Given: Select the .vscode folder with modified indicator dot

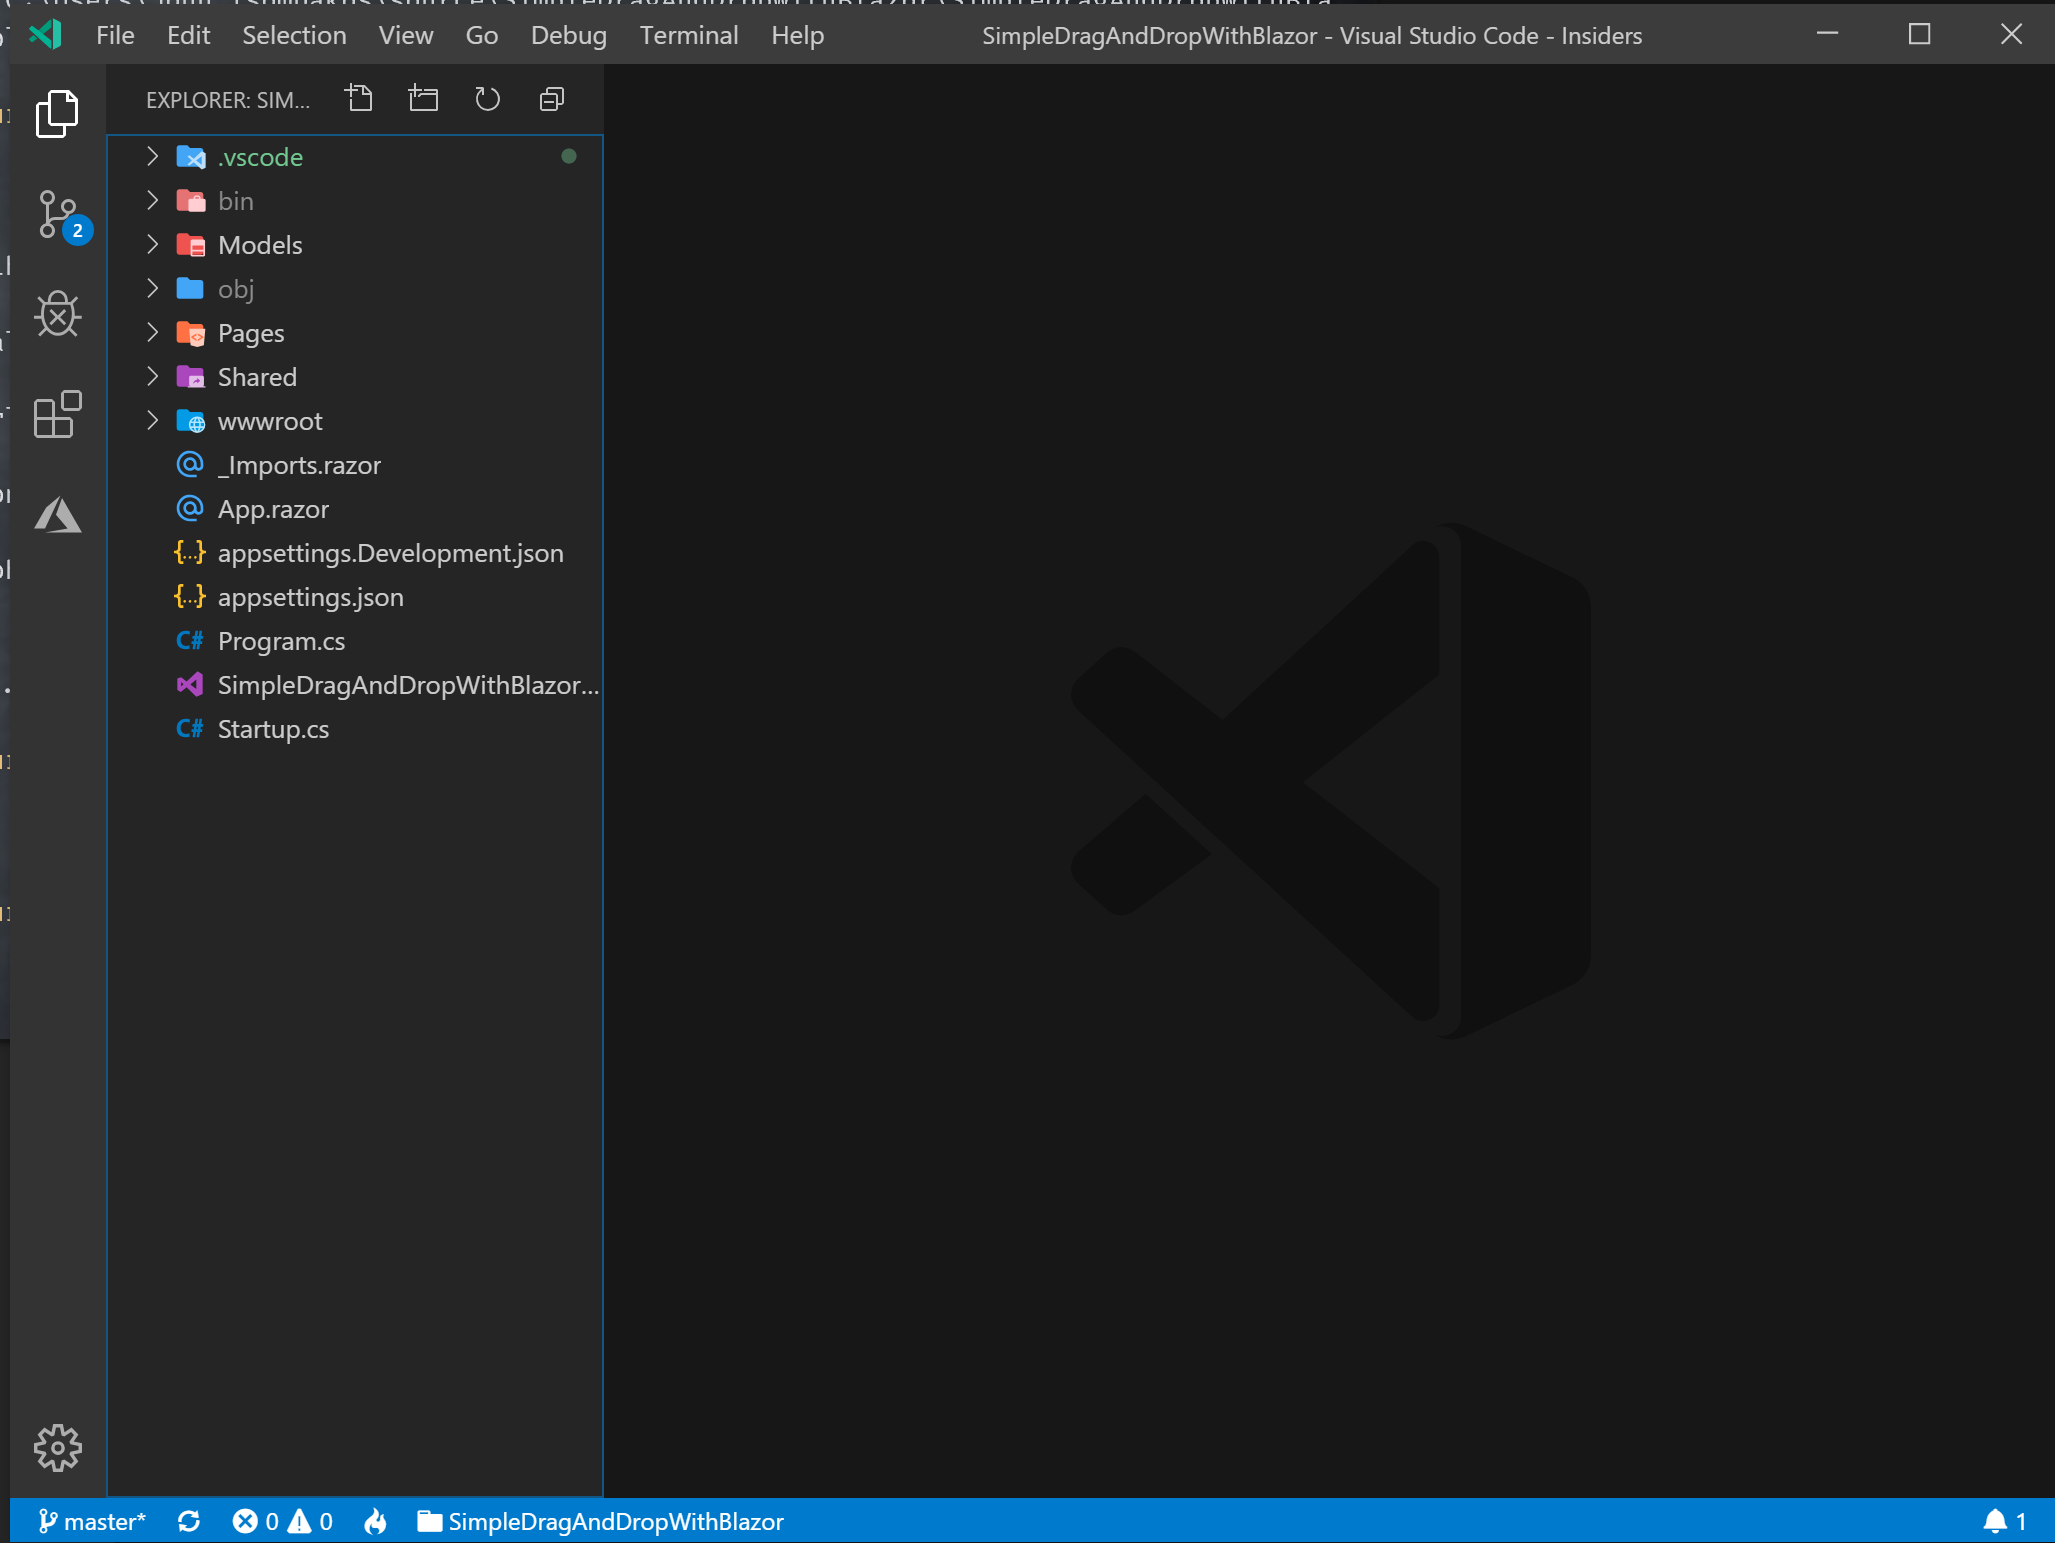Looking at the screenshot, I should [x=260, y=157].
